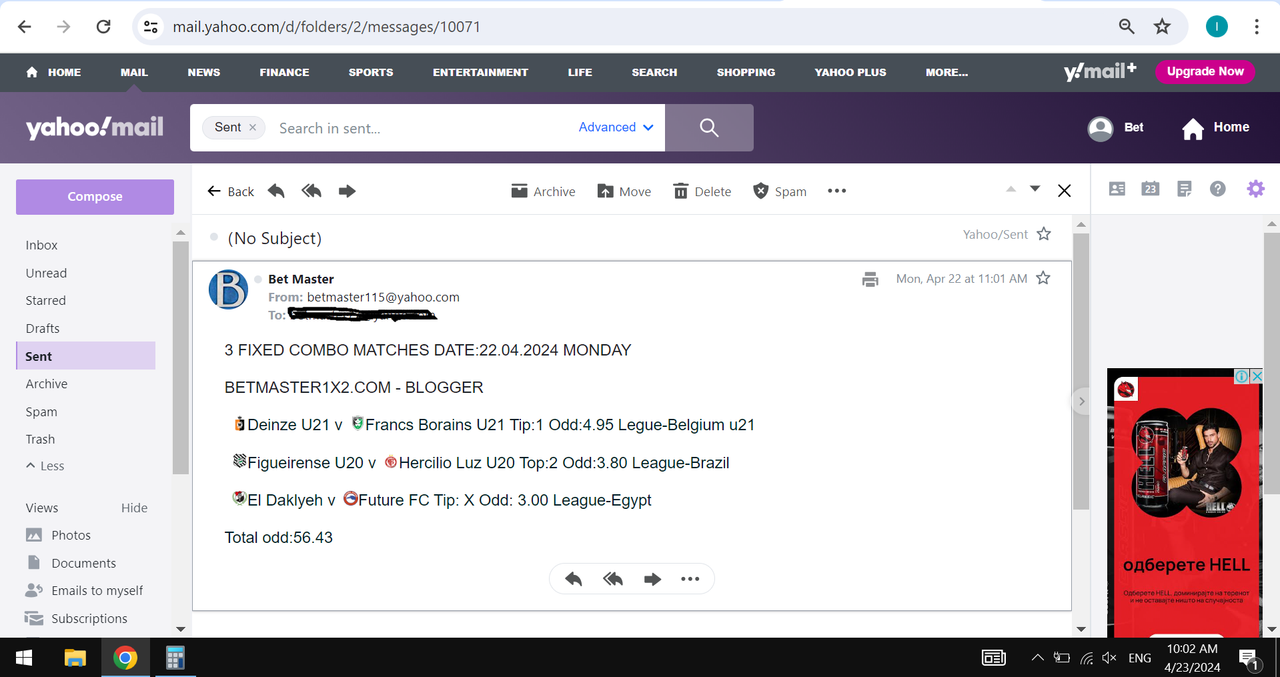Open browser zoom magnifier icon

(x=1126, y=27)
